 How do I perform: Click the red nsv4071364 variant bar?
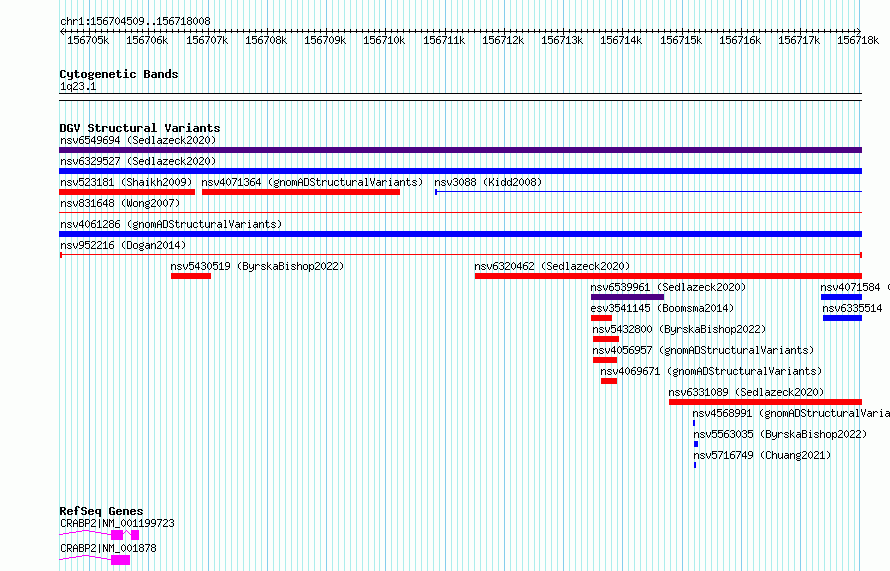[x=301, y=192]
